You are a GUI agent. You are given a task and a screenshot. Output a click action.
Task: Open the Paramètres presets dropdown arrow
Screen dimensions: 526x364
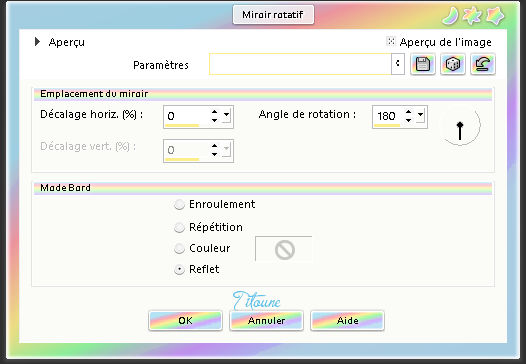398,64
